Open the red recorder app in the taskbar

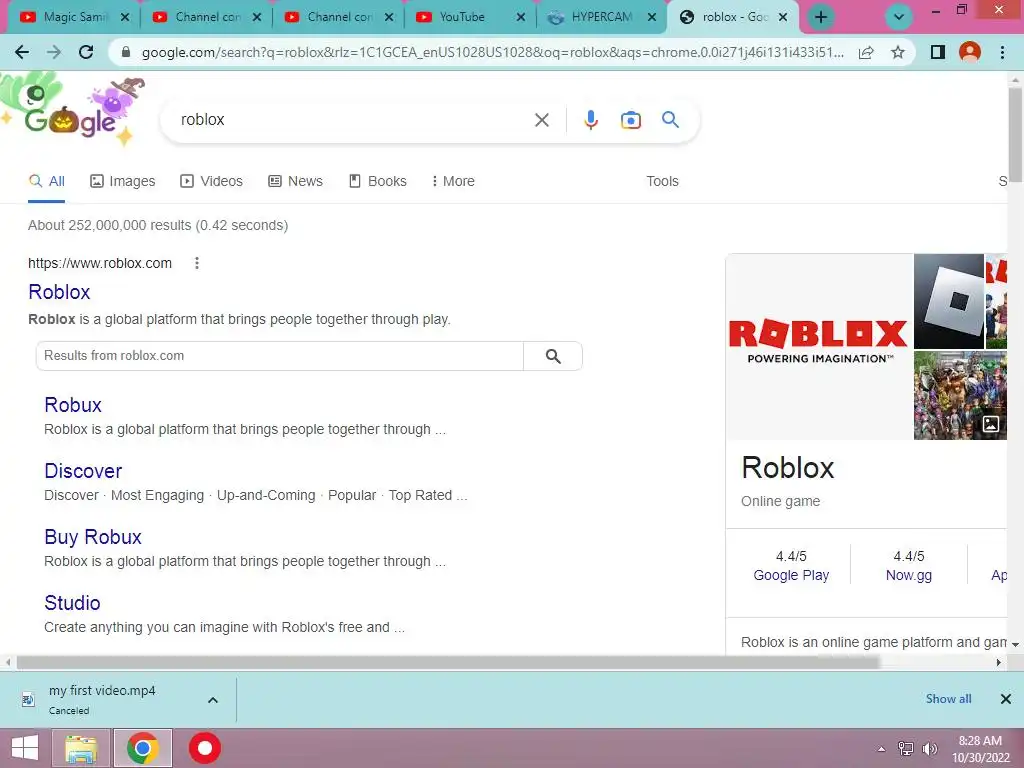[205, 748]
